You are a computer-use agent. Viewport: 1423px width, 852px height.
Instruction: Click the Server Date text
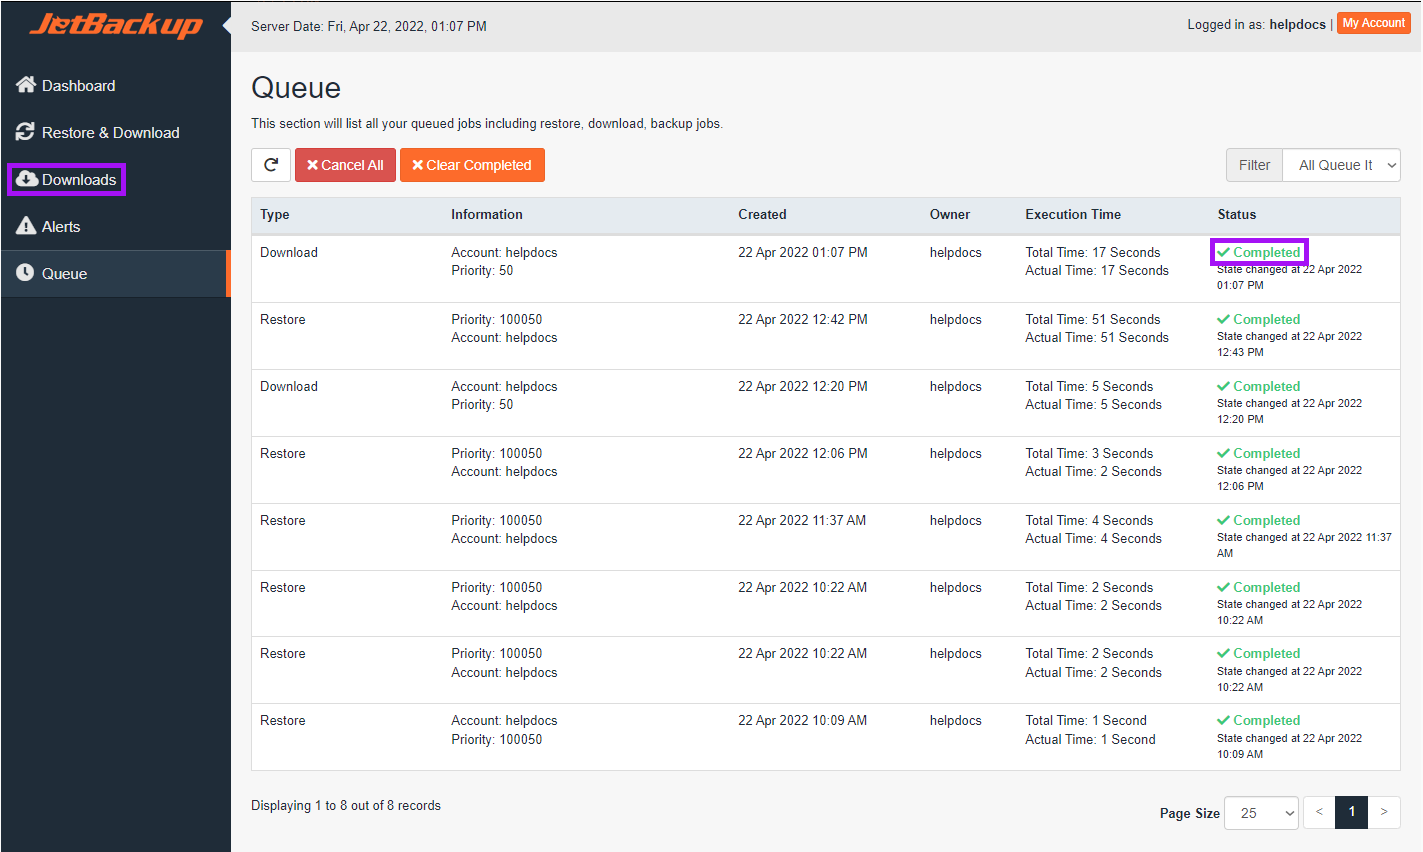click(x=369, y=26)
